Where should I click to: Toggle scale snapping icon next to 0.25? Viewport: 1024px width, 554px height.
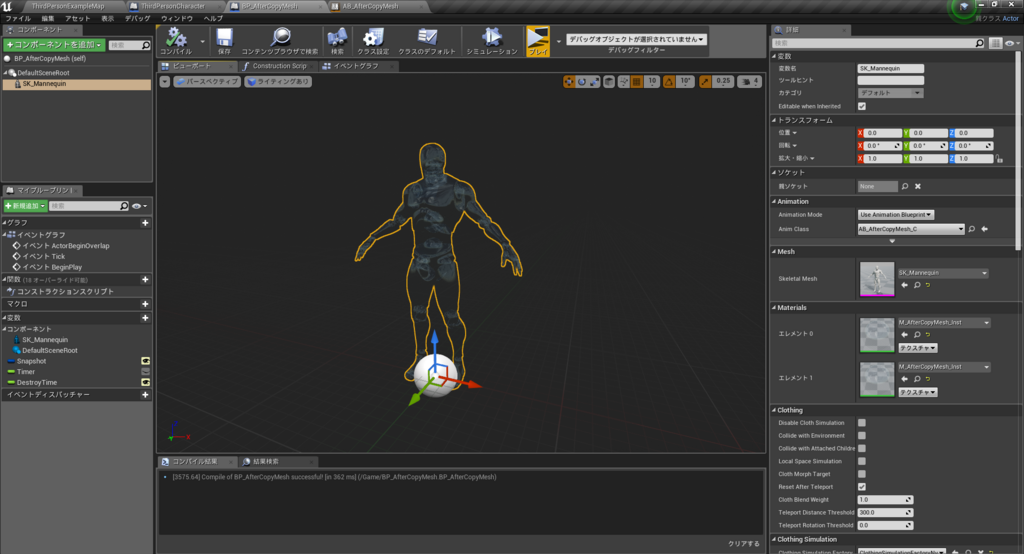click(x=705, y=82)
